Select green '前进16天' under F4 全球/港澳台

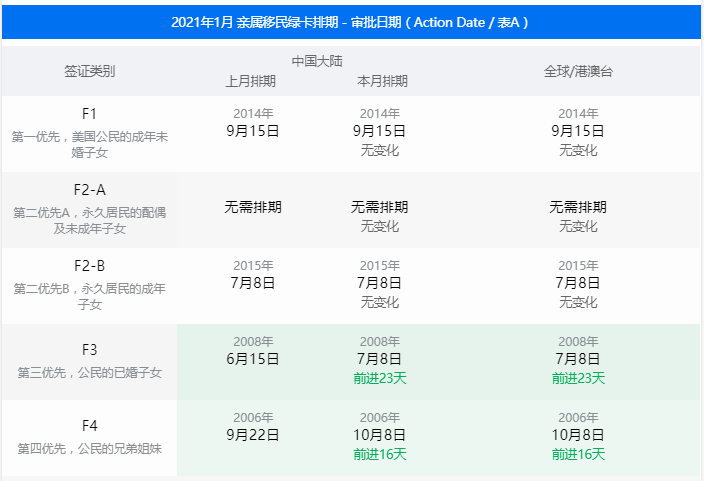click(x=578, y=454)
